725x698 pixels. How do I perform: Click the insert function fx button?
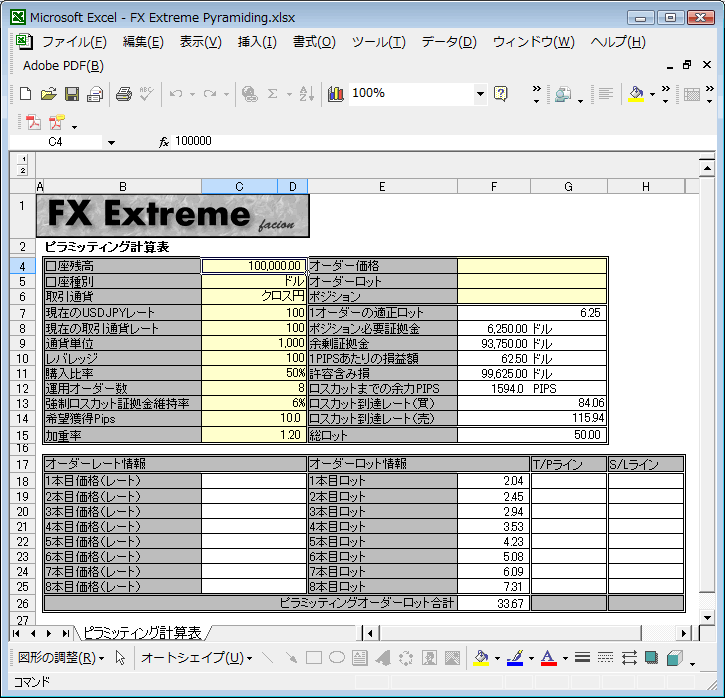164,142
